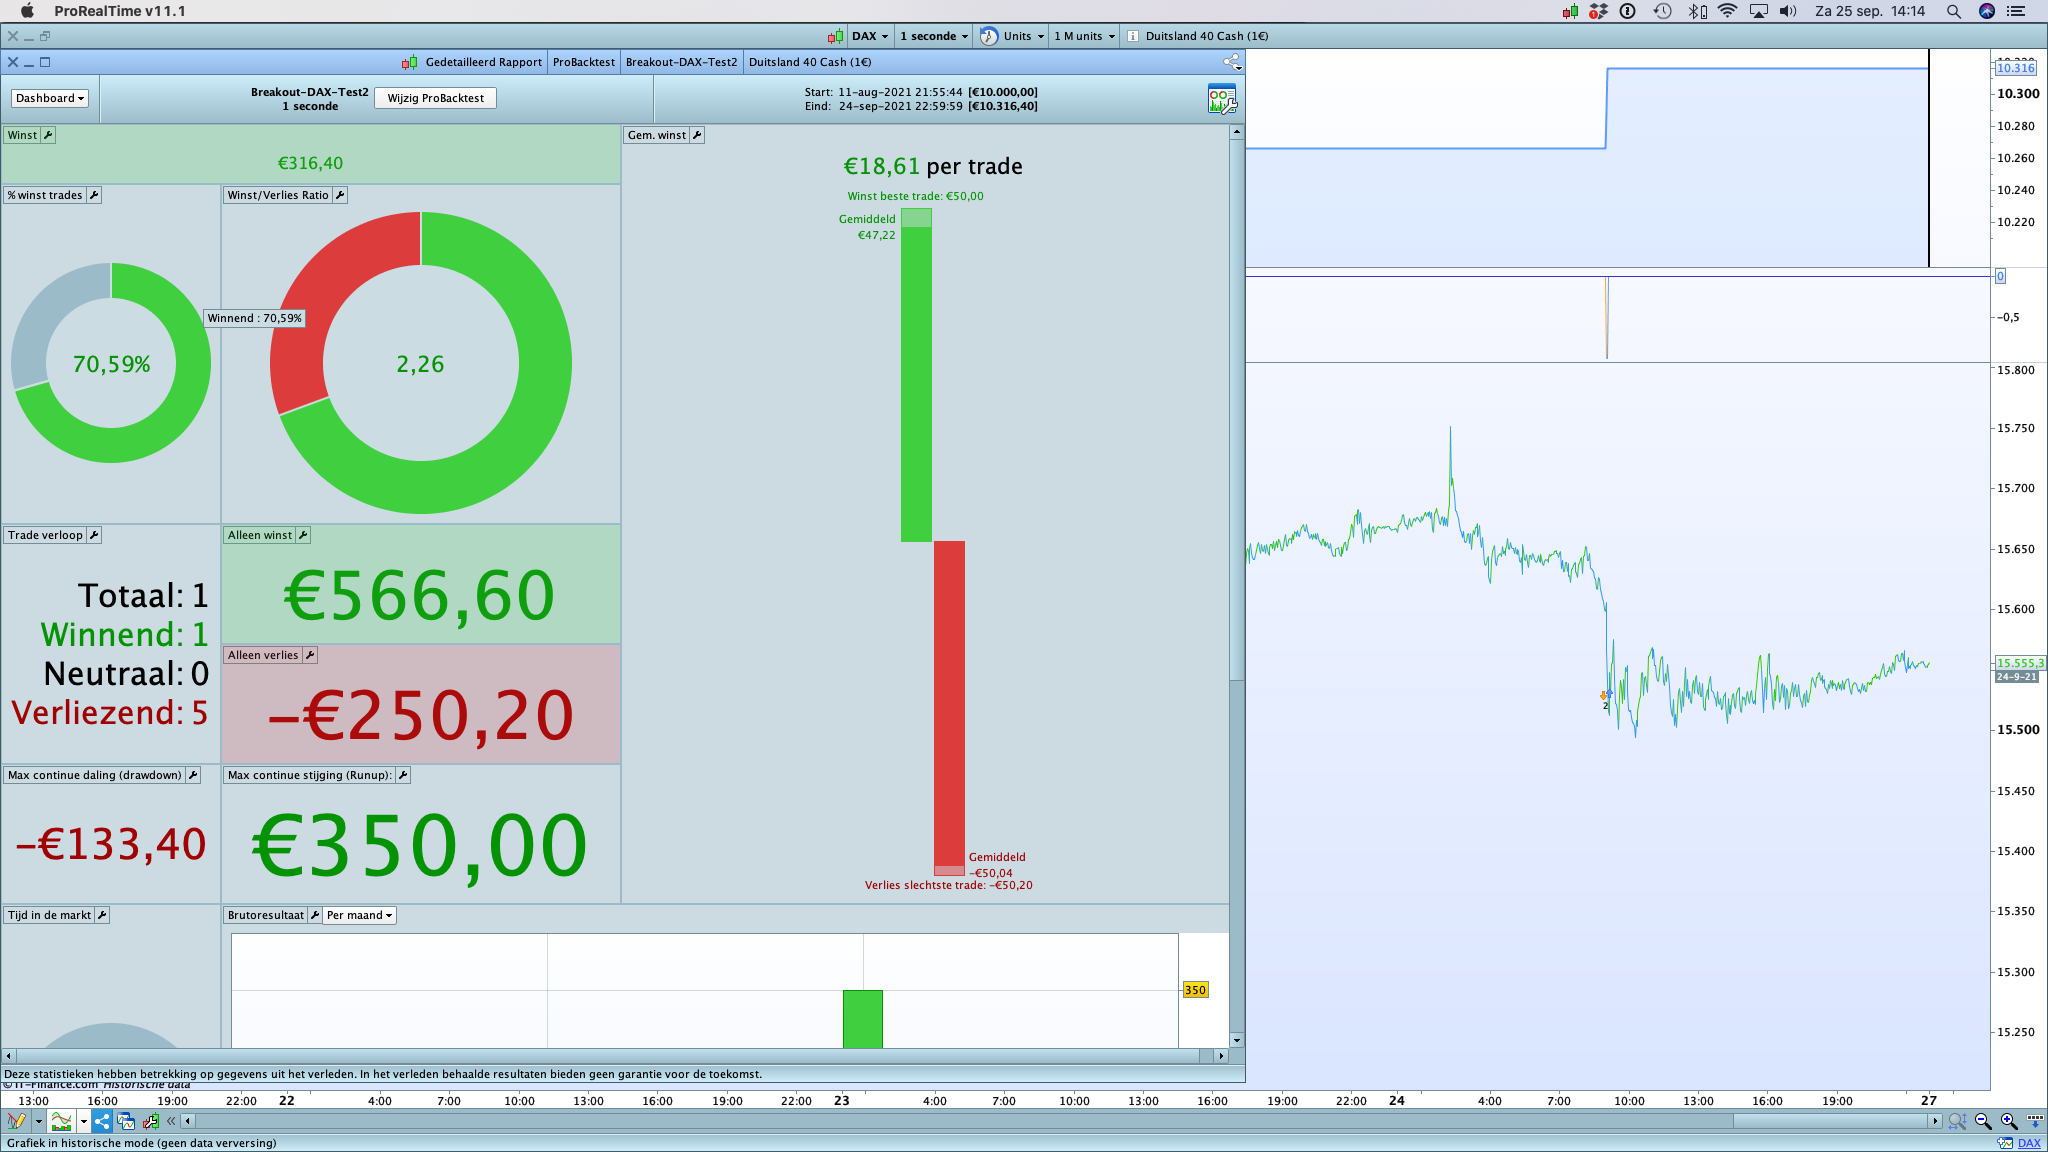The height and width of the screenshot is (1152, 2048).
Task: Click the report settings icon top right
Action: 1221,99
